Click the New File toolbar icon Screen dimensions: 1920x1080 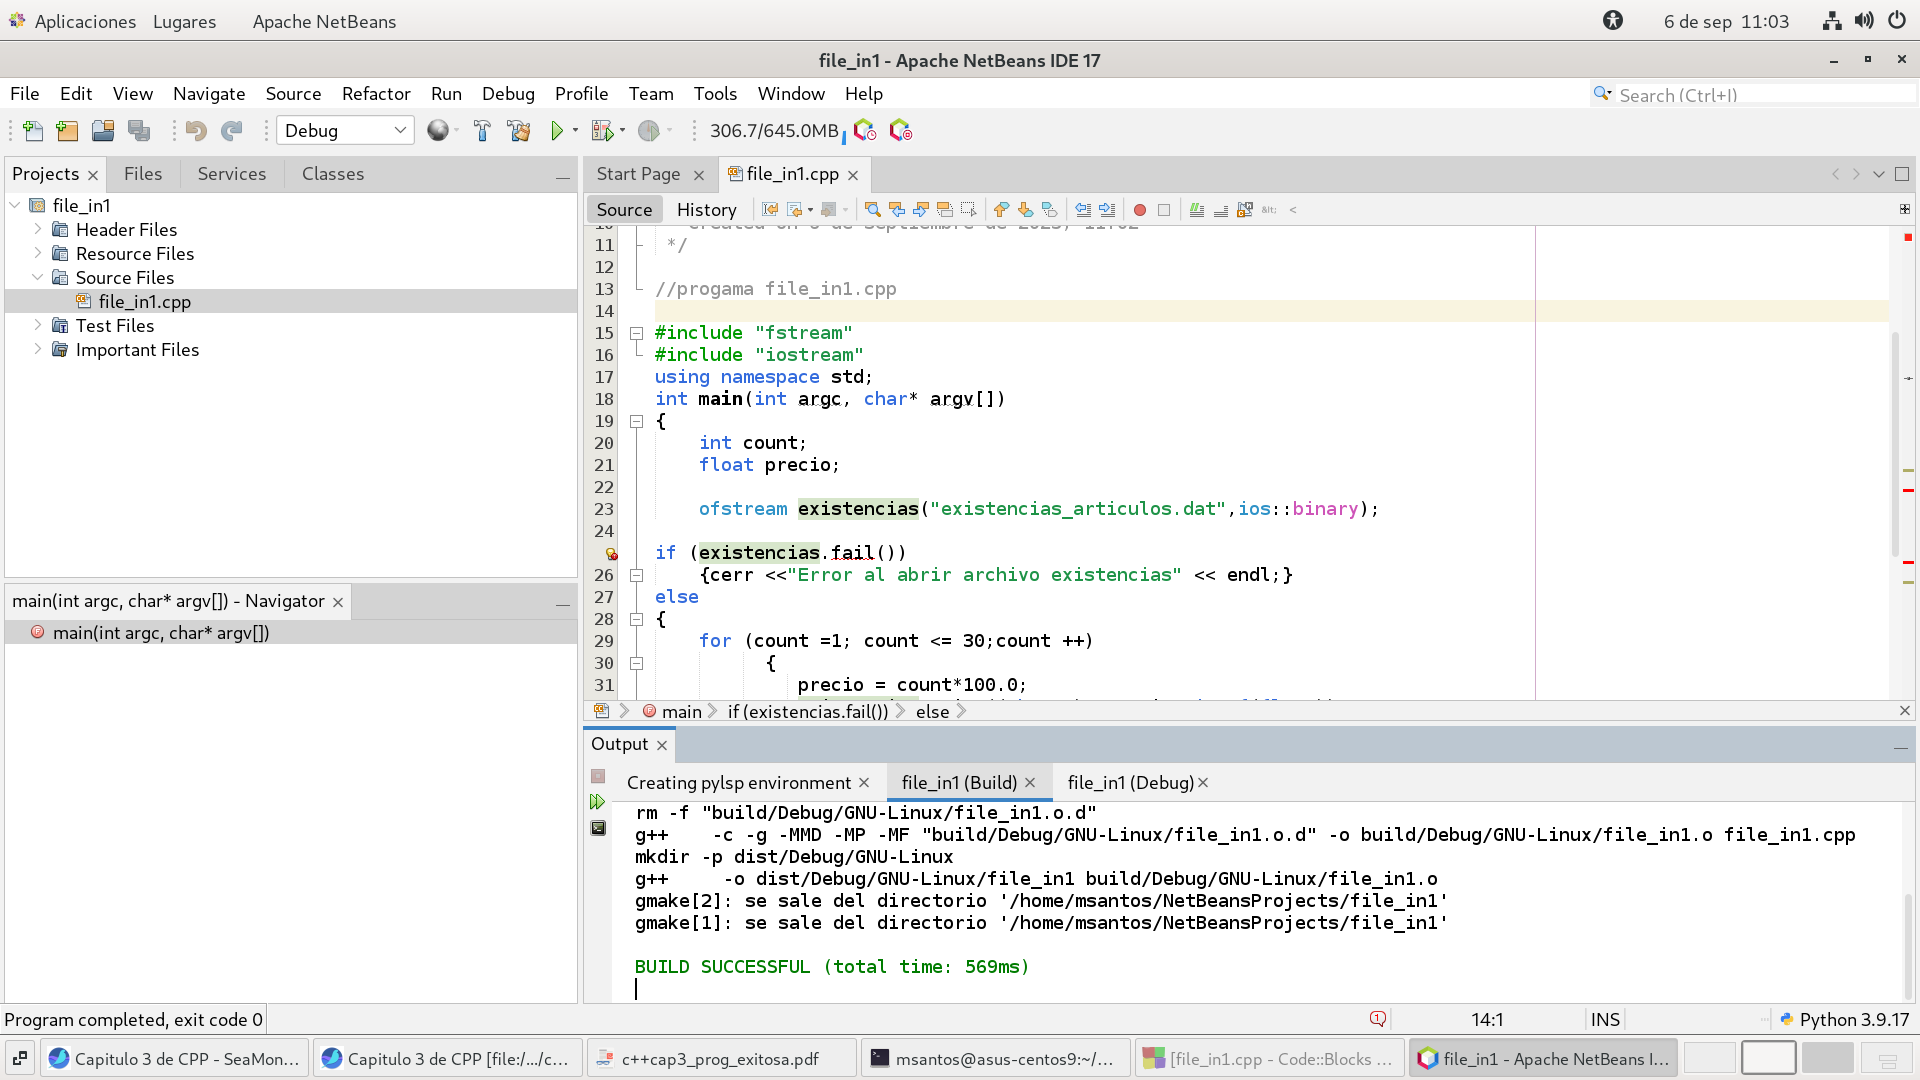tap(33, 131)
